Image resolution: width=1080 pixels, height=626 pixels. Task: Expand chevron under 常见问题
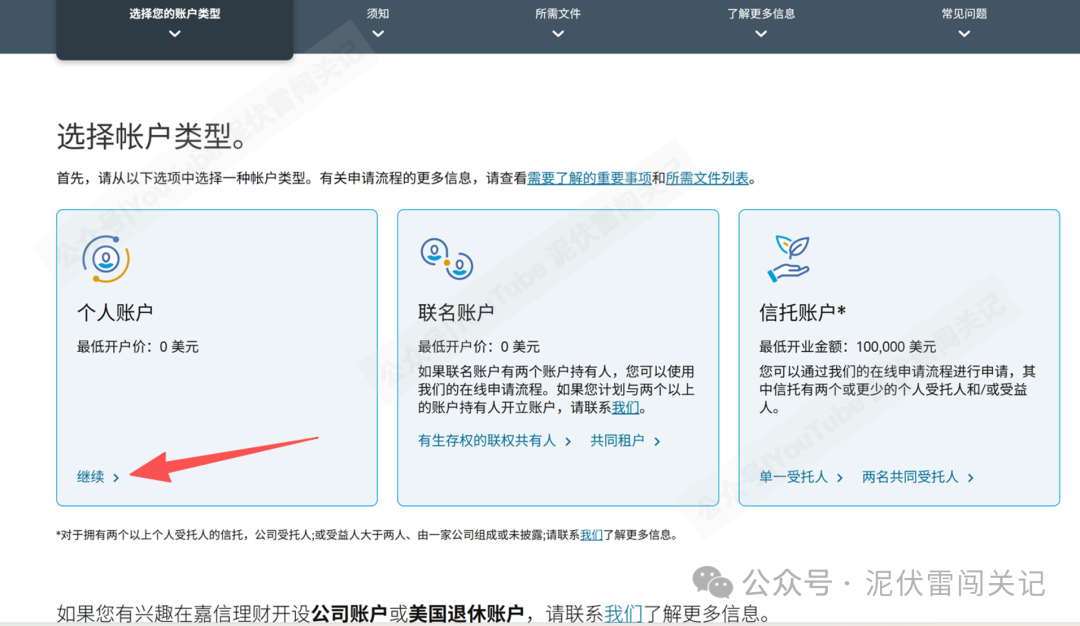pyautogui.click(x=964, y=34)
